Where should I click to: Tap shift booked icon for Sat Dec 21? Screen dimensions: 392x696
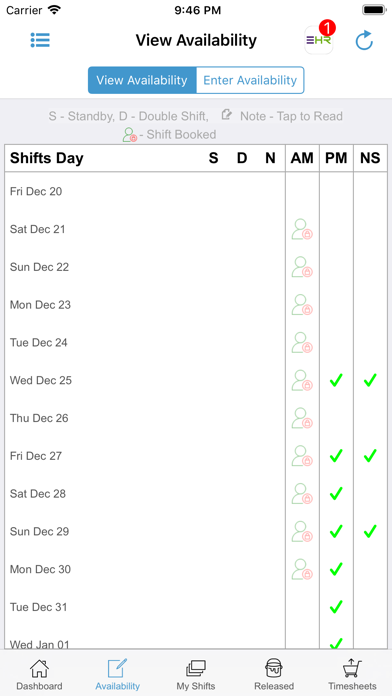pyautogui.click(x=302, y=229)
